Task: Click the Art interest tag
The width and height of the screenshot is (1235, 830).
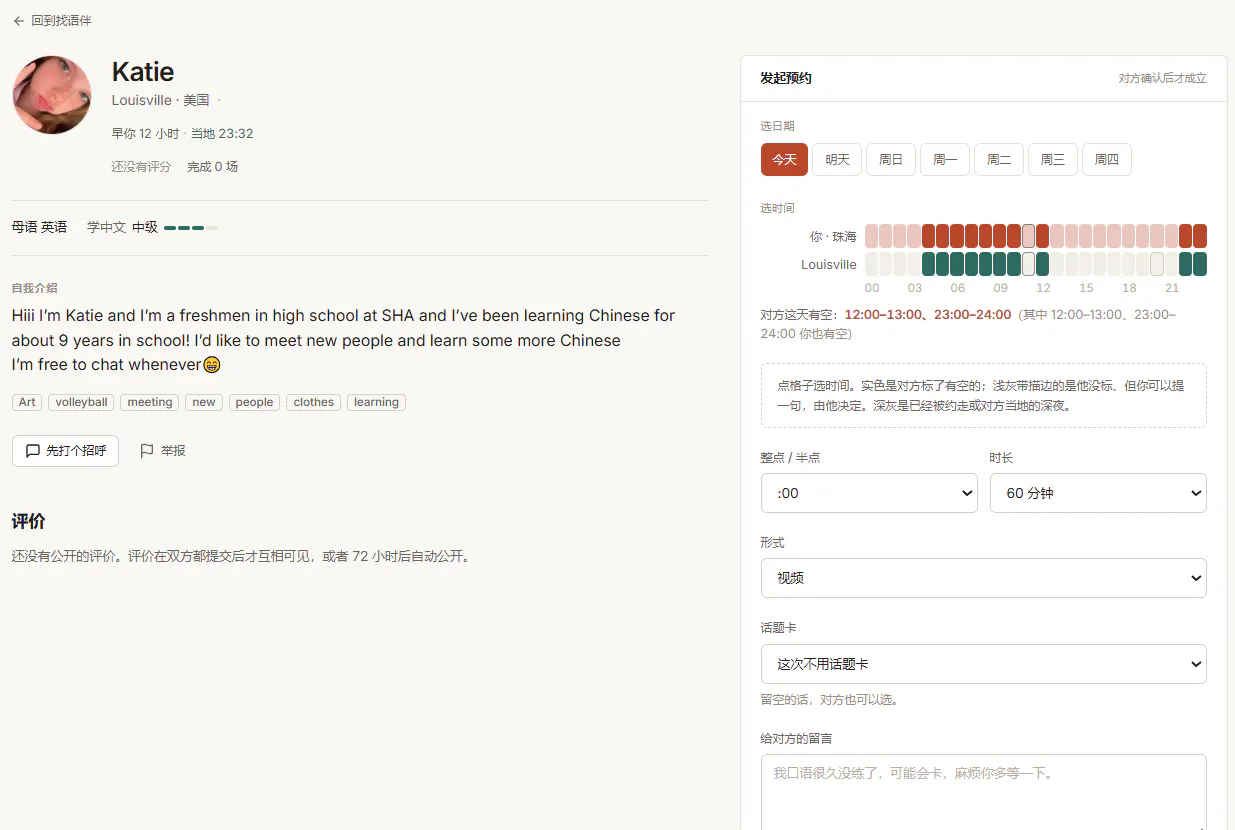Action: (x=27, y=402)
